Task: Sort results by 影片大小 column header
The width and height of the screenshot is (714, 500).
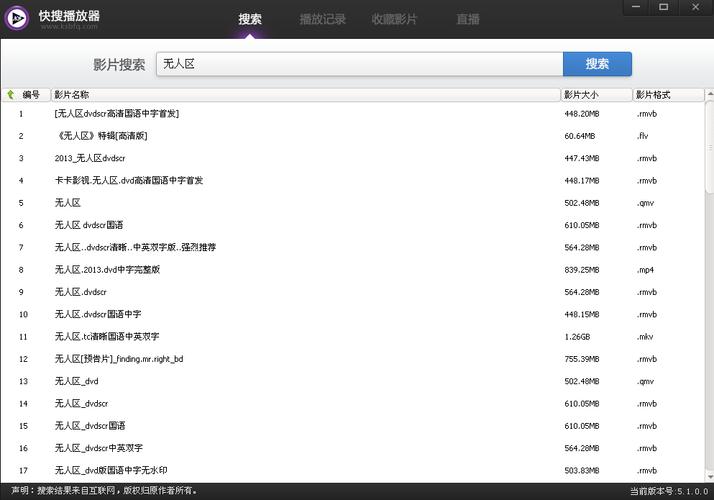Action: [595, 95]
